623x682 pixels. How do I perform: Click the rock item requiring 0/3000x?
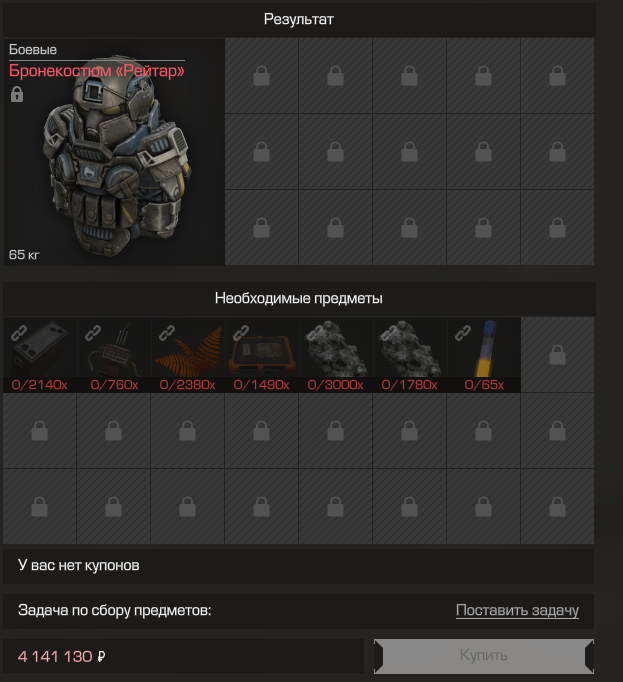[x=336, y=354]
